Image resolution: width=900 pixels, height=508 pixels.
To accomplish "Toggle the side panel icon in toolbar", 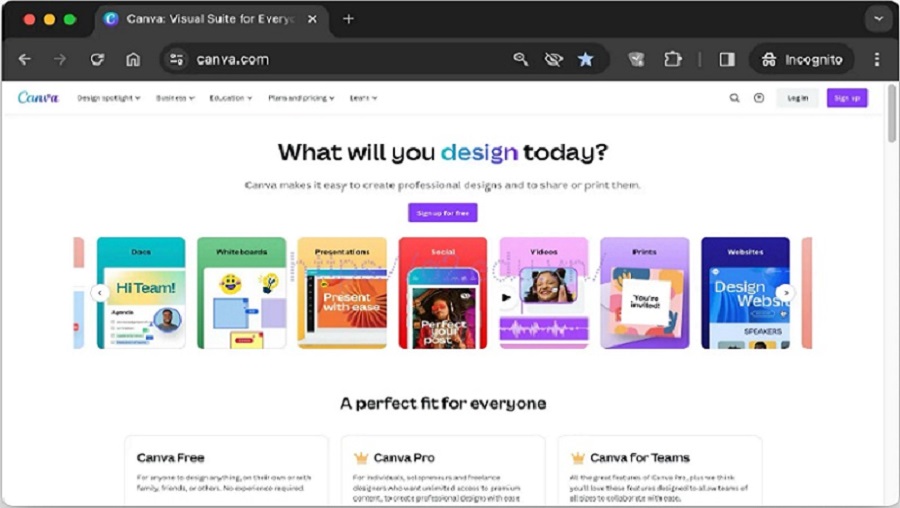I will point(727,59).
